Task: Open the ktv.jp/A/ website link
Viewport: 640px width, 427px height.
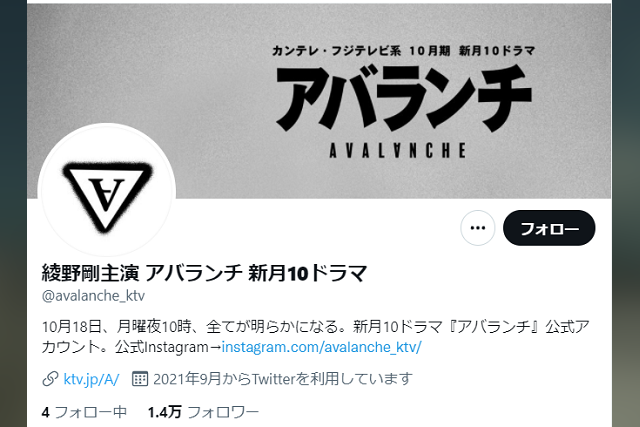Action: coord(91,379)
